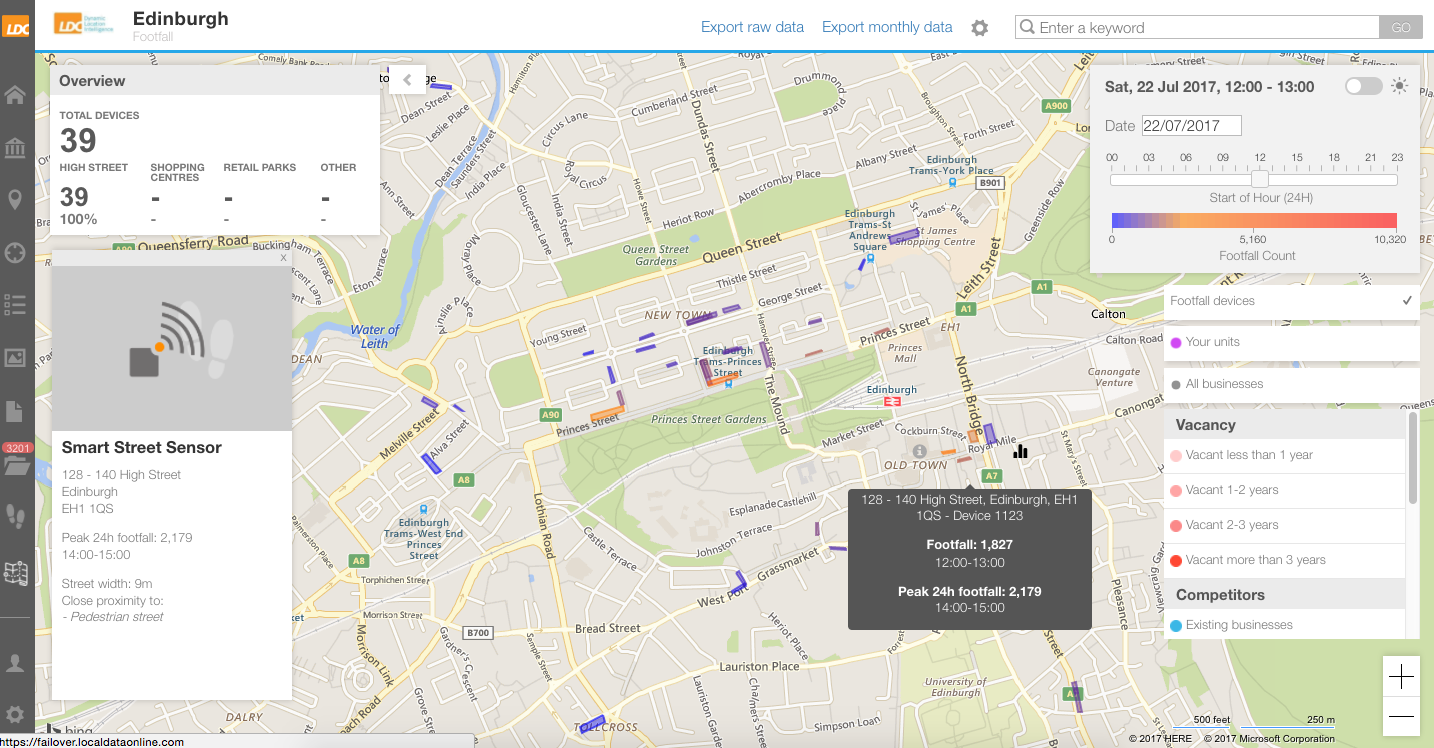Select the footprints footfall sidebar icon
The width and height of the screenshot is (1434, 748).
click(15, 516)
